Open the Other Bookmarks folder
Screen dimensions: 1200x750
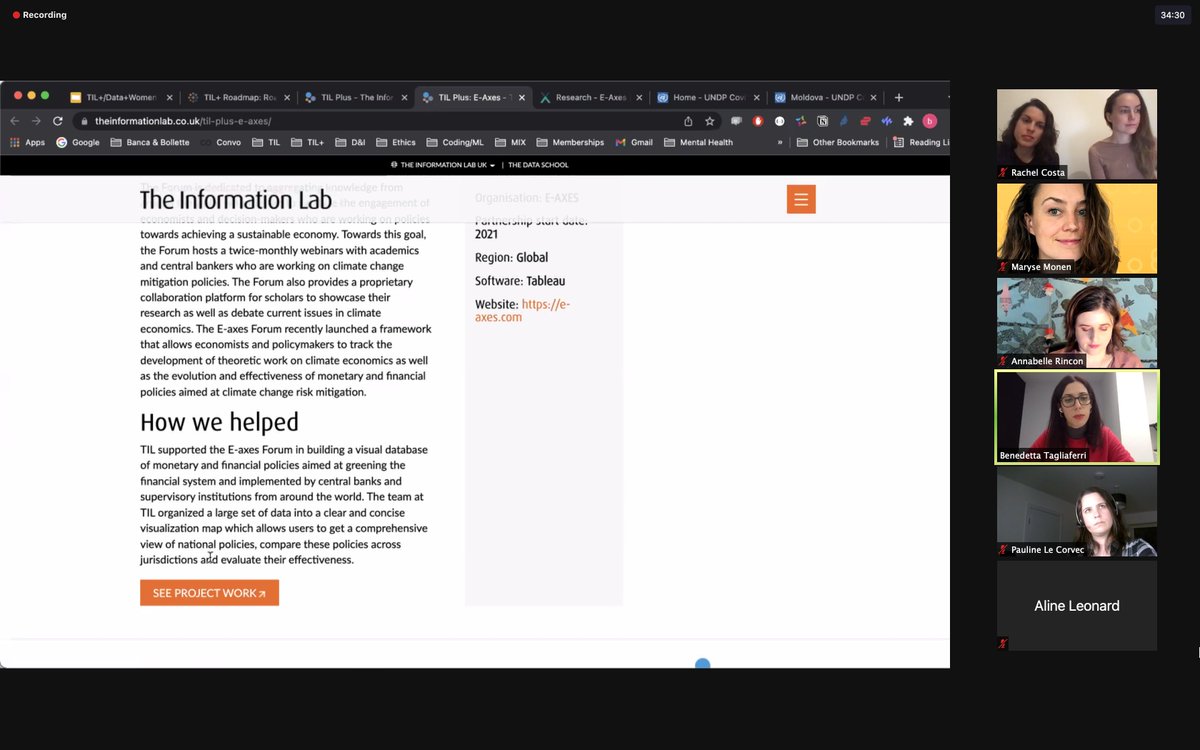tap(838, 142)
